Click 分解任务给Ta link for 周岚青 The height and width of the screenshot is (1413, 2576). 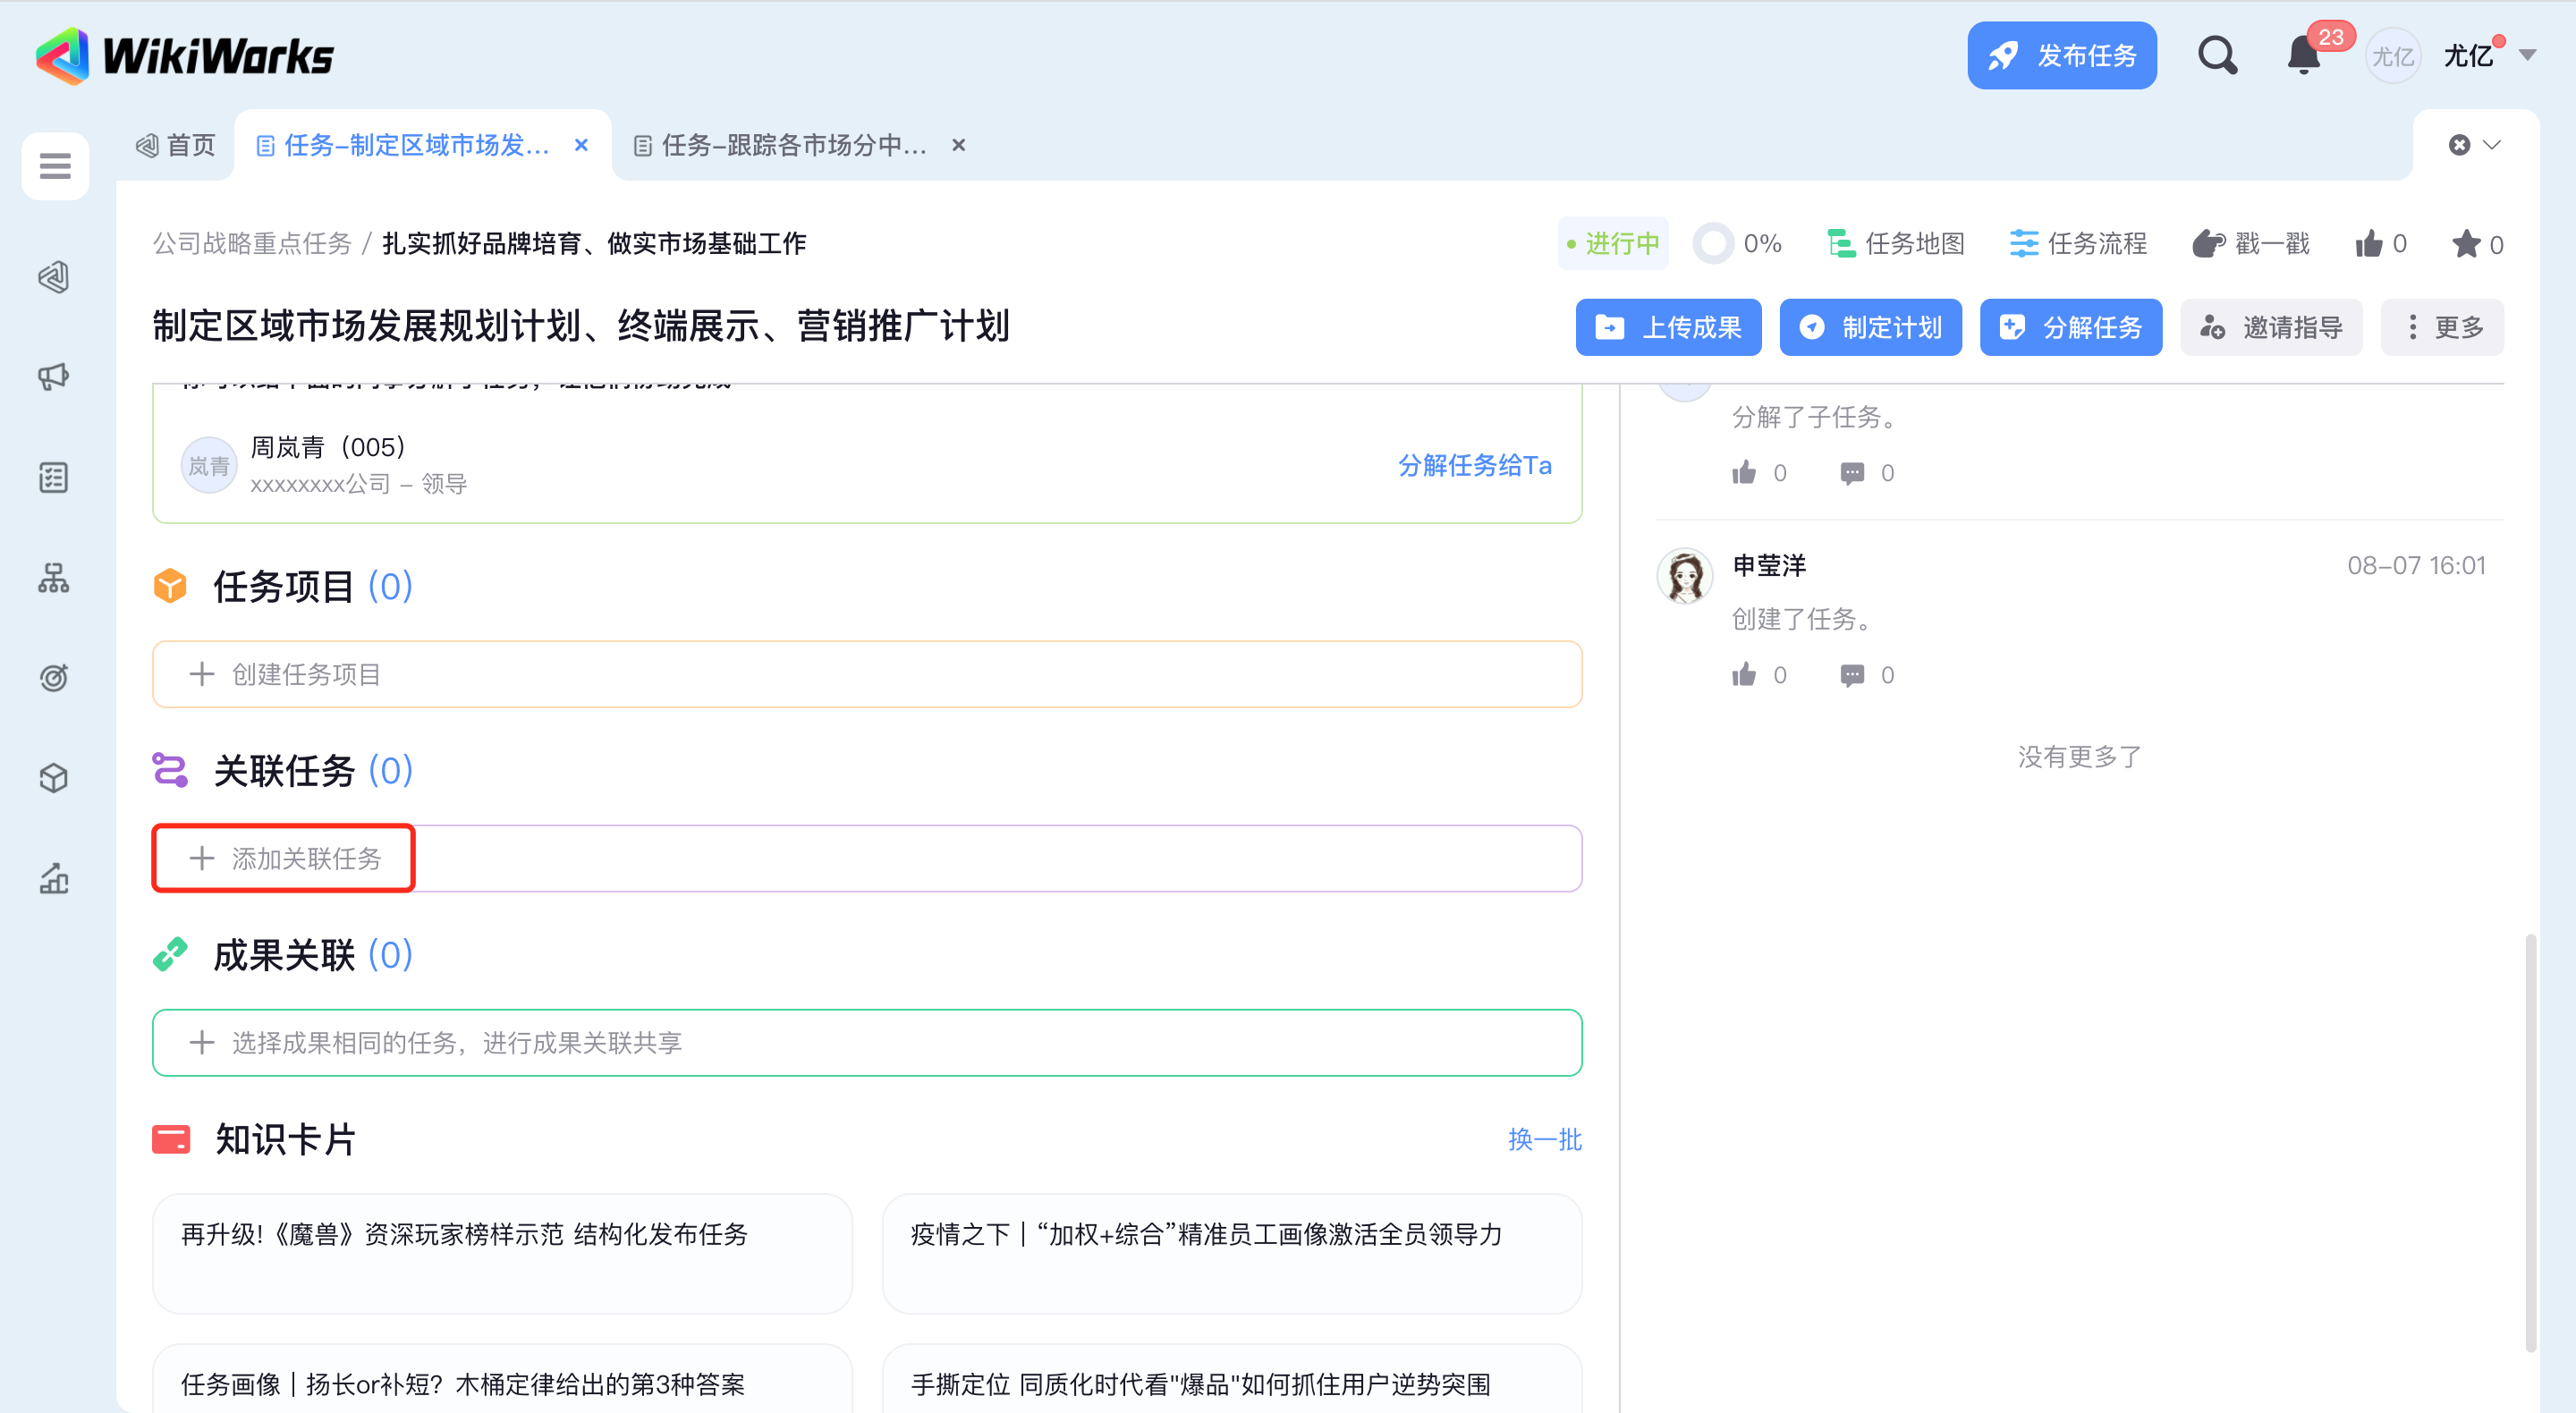[x=1474, y=465]
